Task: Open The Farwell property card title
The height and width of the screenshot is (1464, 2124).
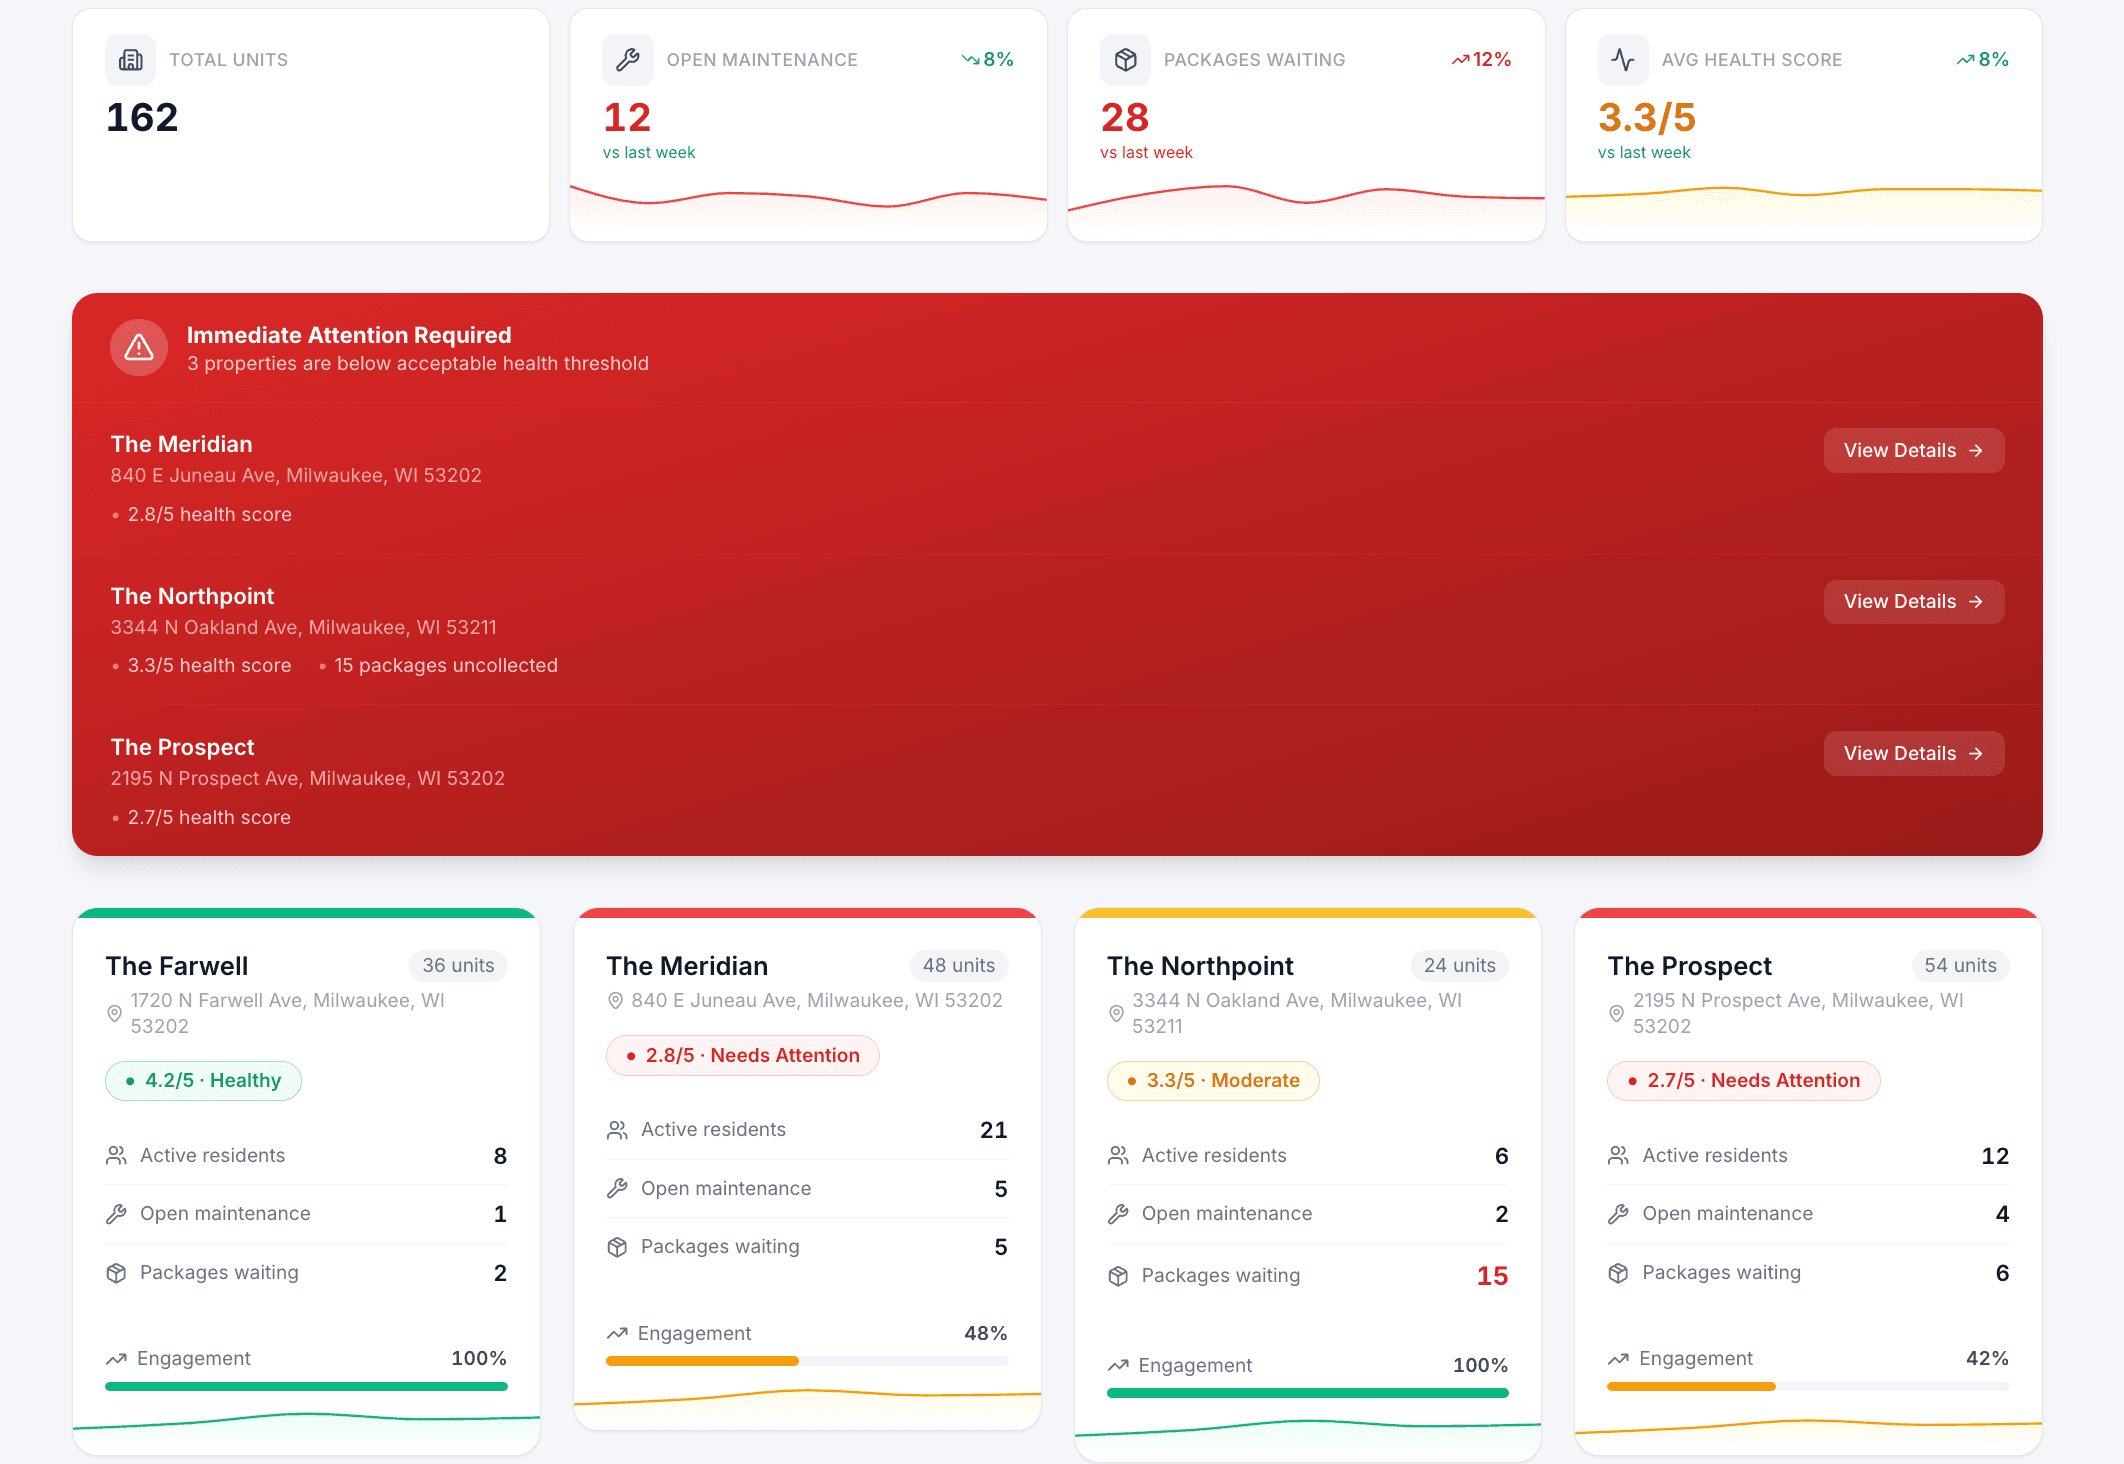Action: click(x=177, y=966)
